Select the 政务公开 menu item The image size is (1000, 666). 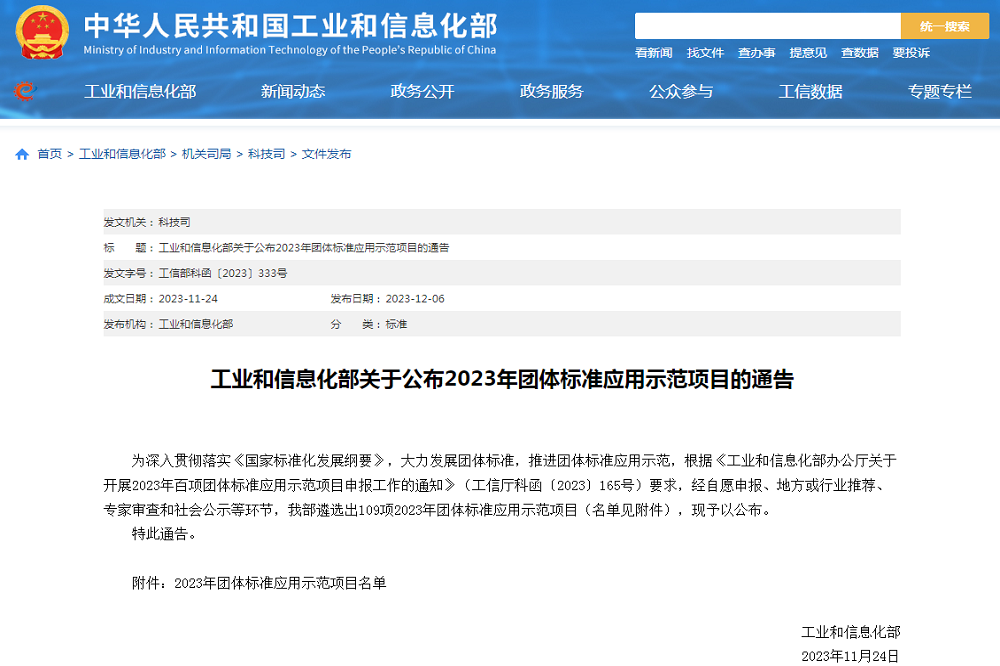(x=422, y=92)
